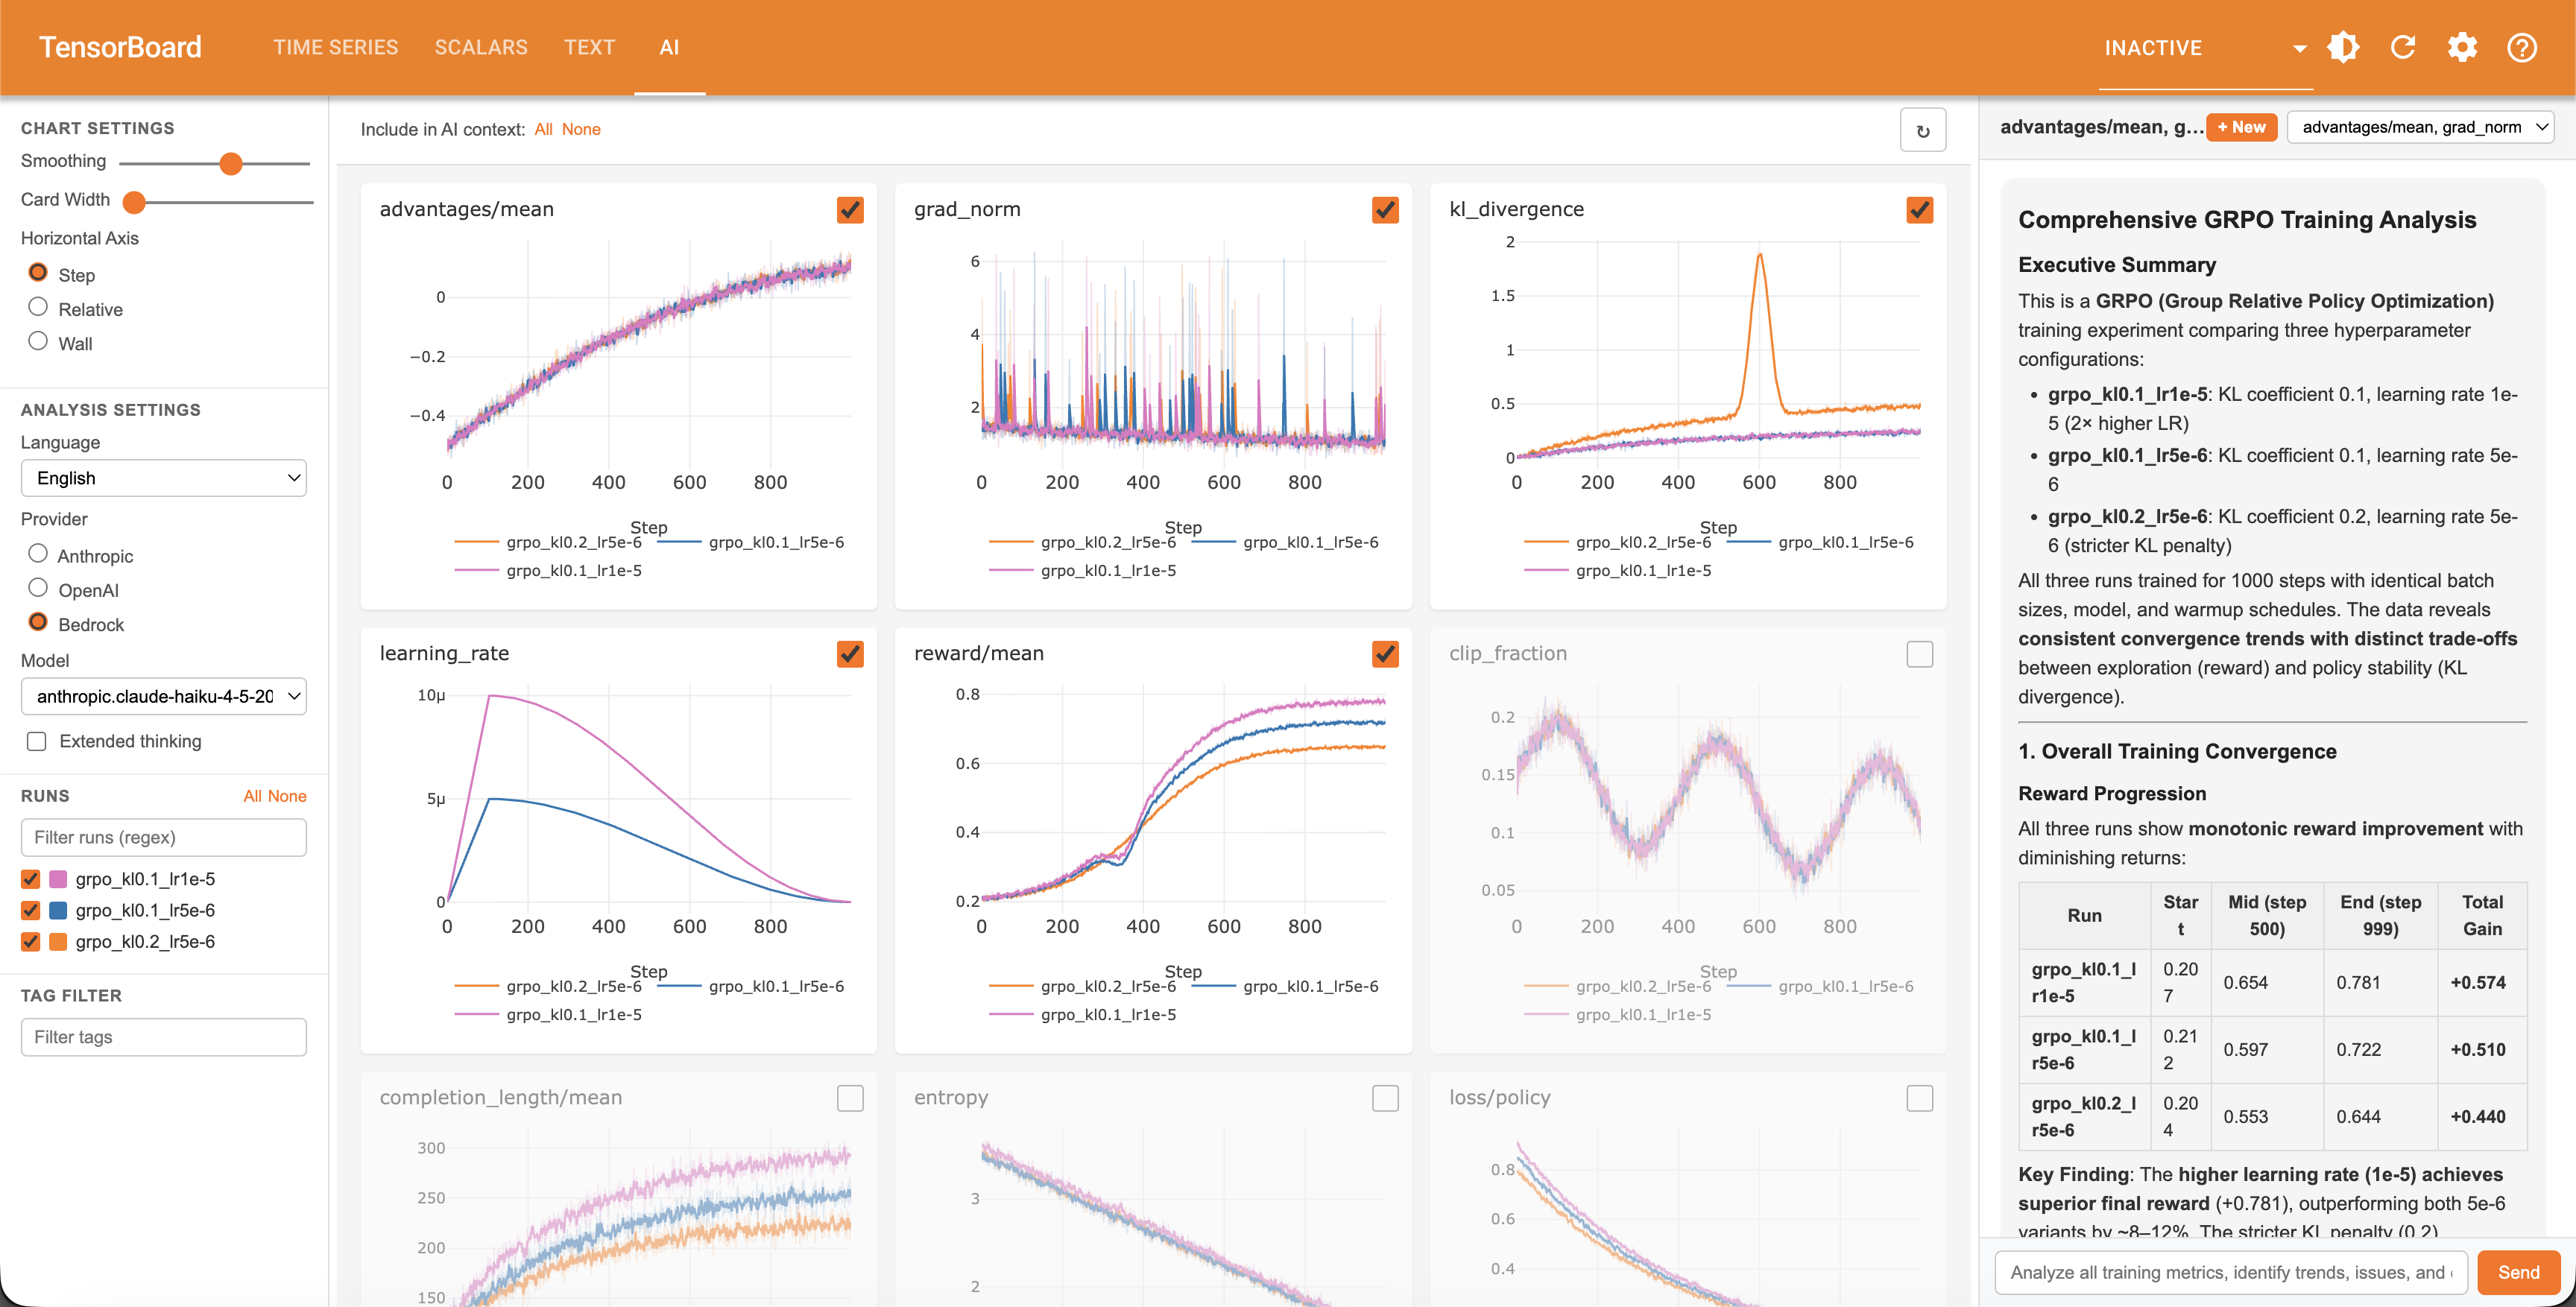
Task: Click grpo_kl0.2_lr5e-6 legend in reward/mean chart
Action: coord(1082,986)
